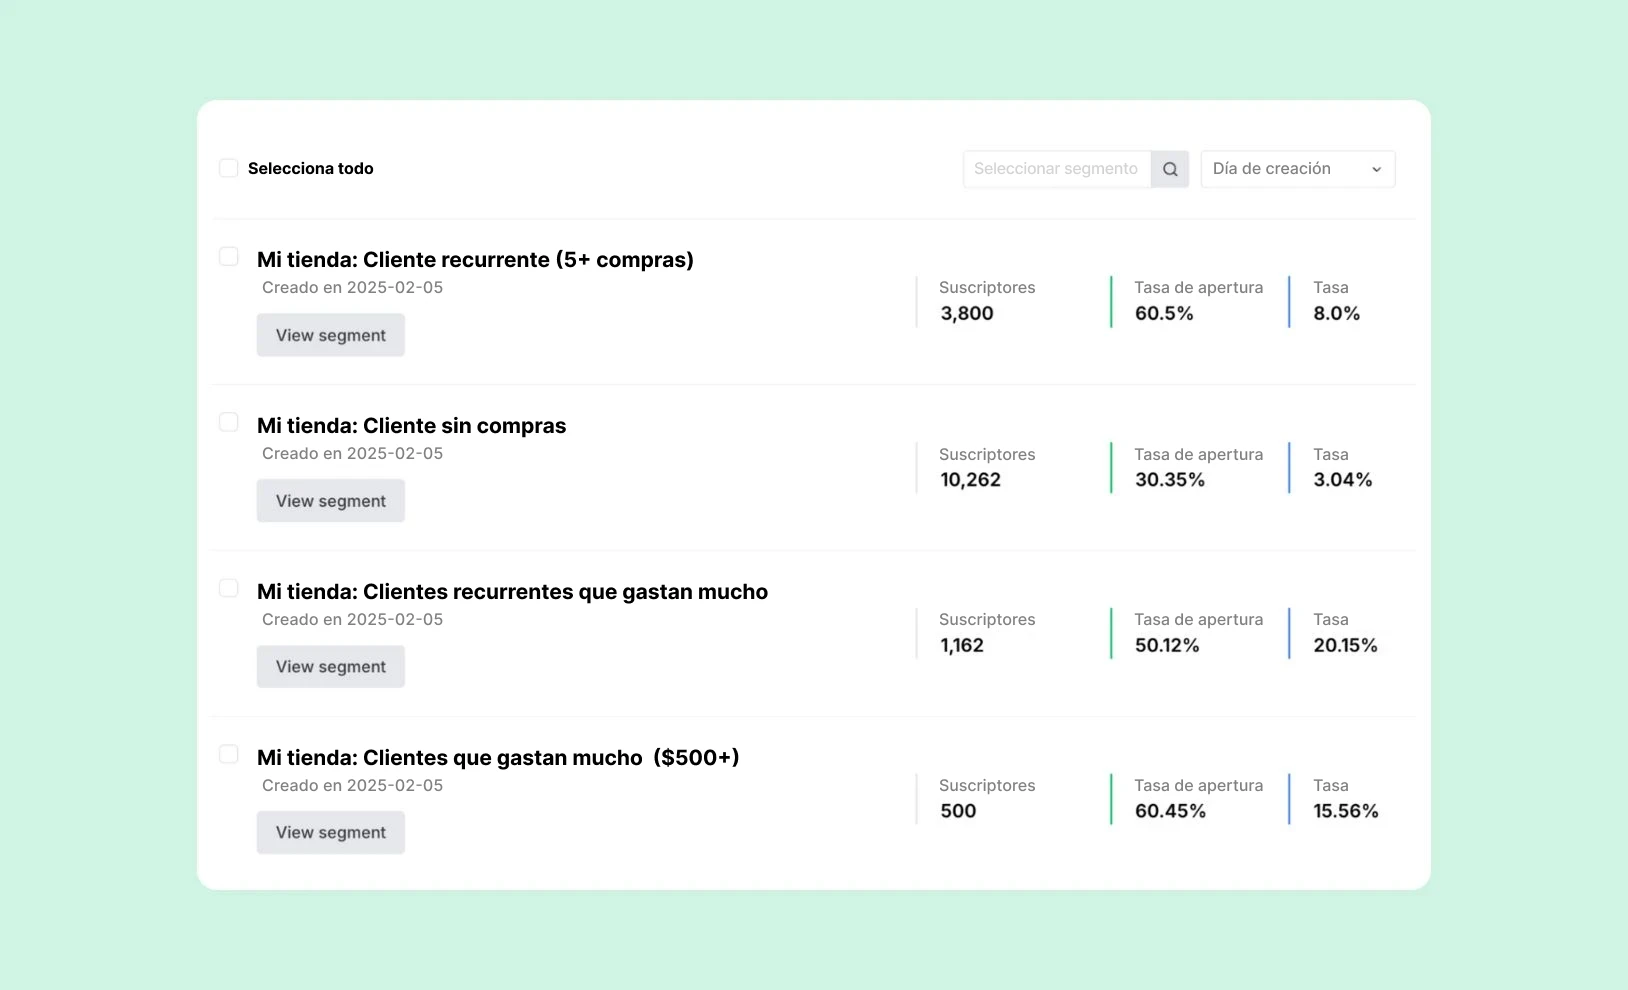Click the Día de creación chevron arrow

pyautogui.click(x=1376, y=170)
